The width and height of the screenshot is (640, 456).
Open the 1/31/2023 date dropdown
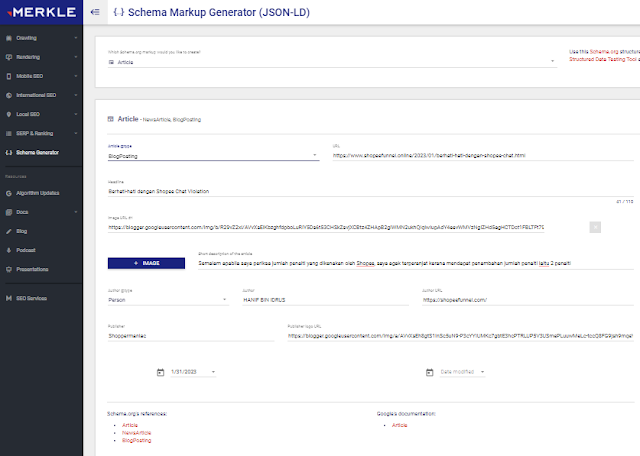(x=193, y=372)
